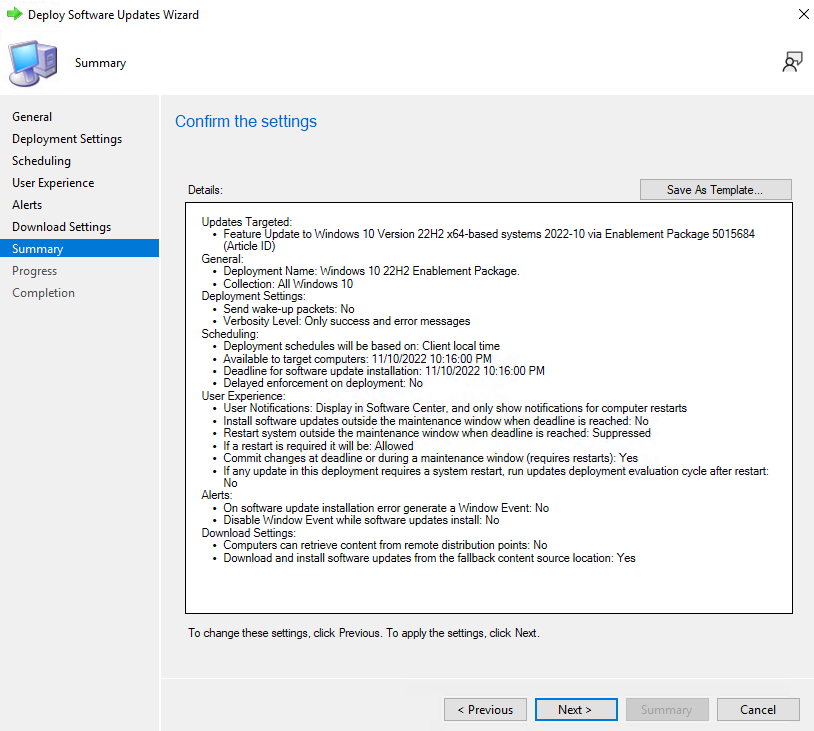Click 'generate a Window Event: No' line

[386, 508]
